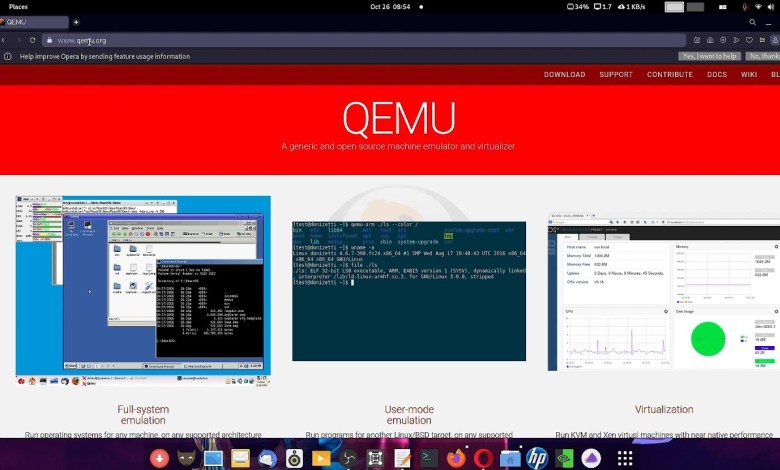Click the large QEMU site title
The width and height of the screenshot is (780, 470).
click(x=398, y=118)
